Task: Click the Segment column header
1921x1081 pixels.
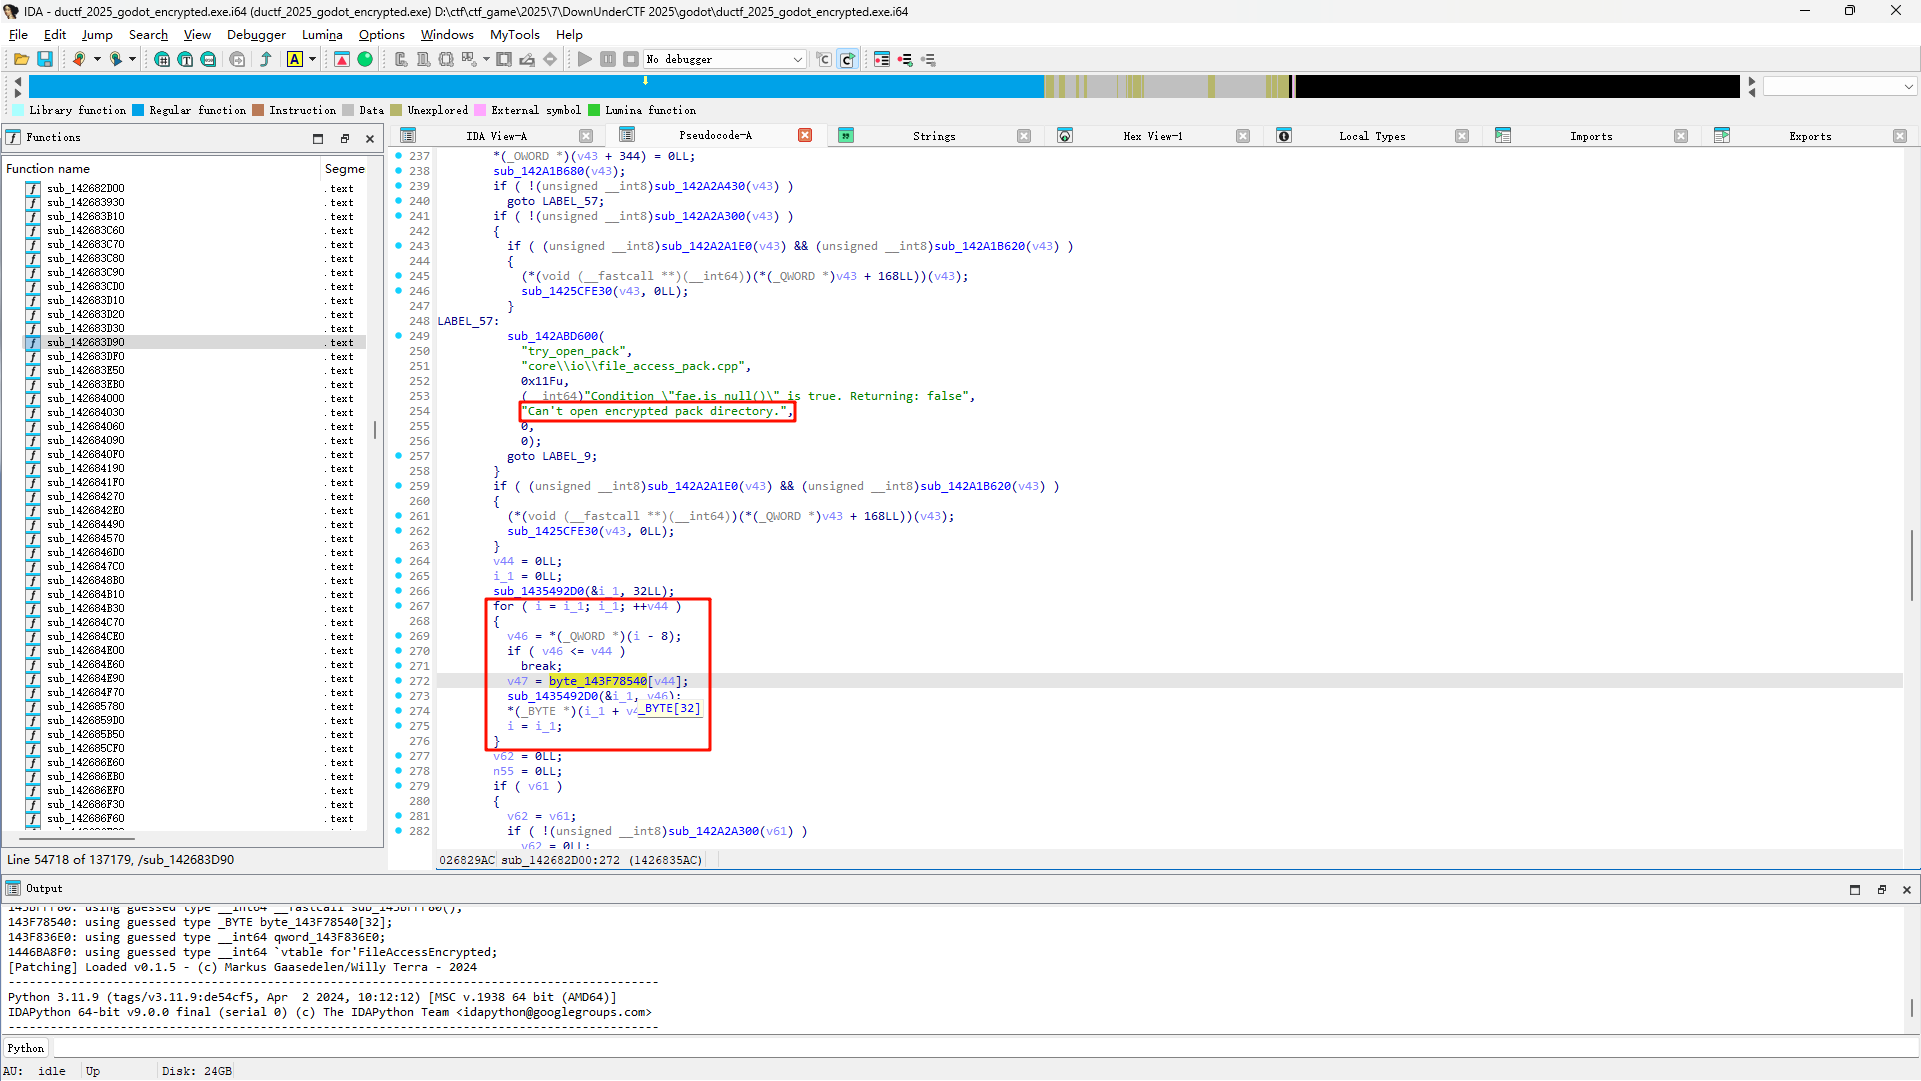Action: (344, 169)
